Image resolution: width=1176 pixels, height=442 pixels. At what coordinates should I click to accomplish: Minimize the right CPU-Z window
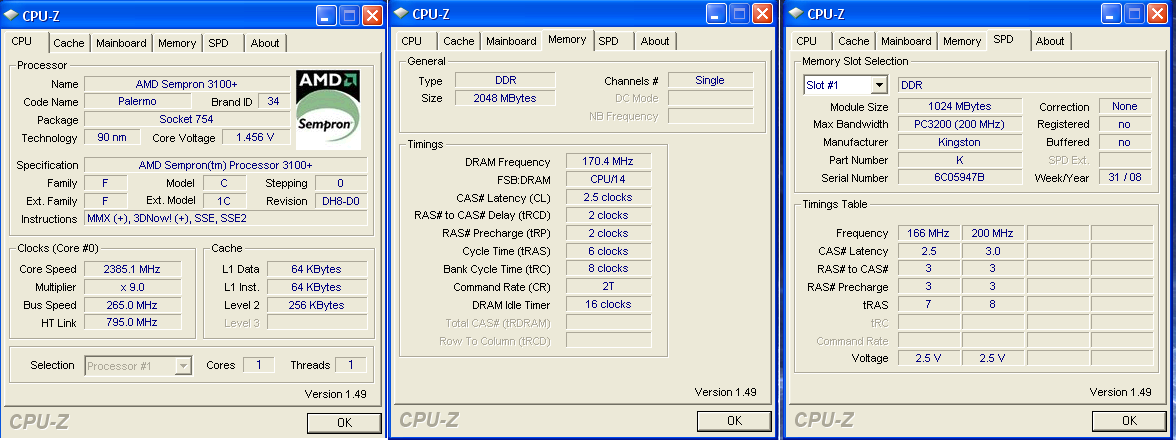1110,13
